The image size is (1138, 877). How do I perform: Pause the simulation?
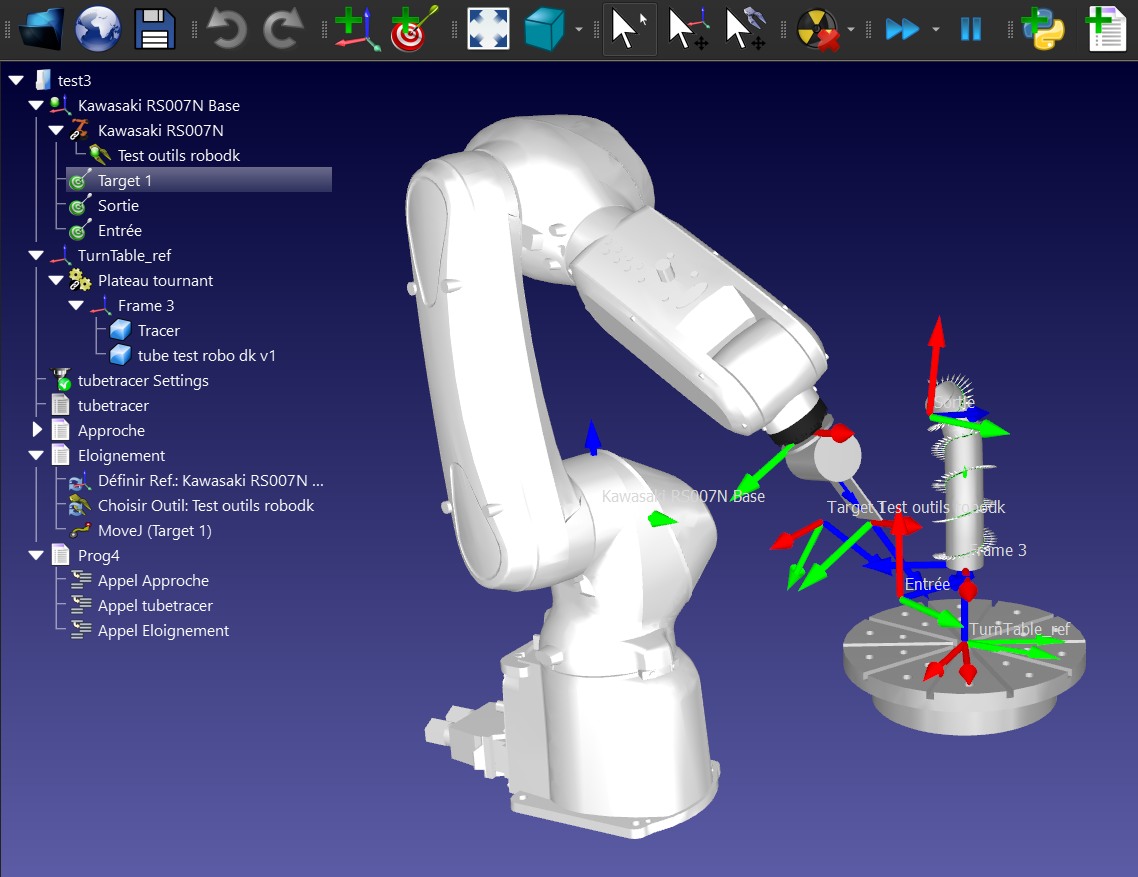click(x=970, y=29)
